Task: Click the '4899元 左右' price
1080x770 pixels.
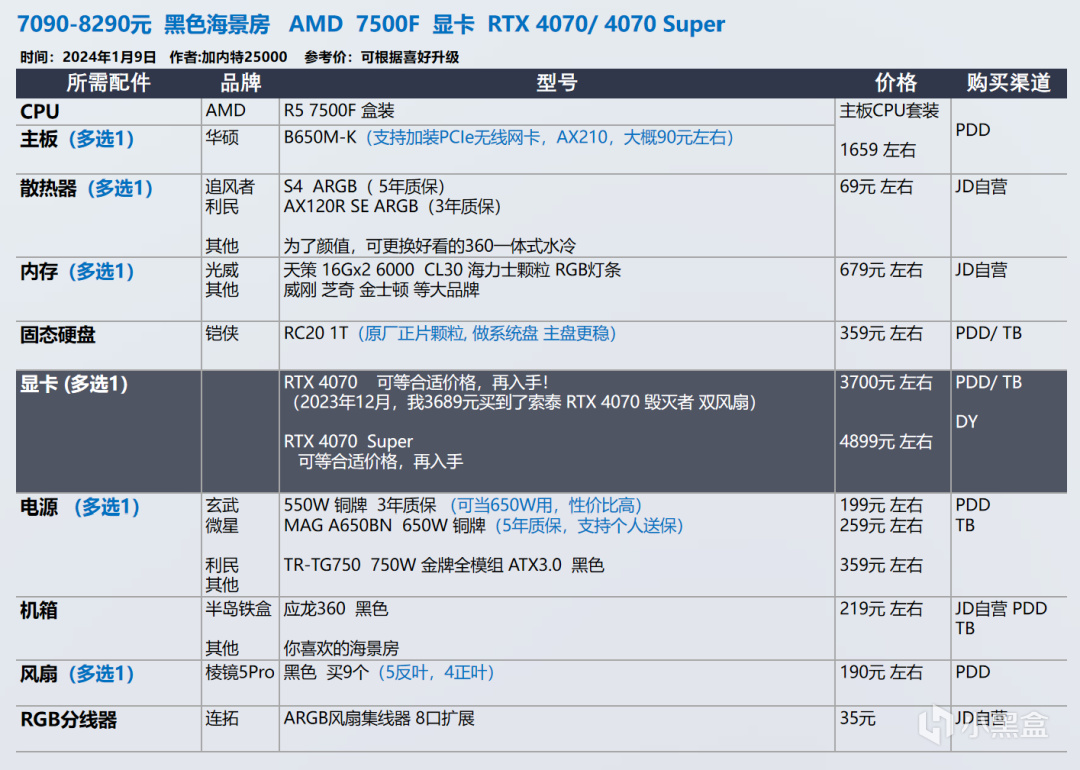Action: [886, 441]
